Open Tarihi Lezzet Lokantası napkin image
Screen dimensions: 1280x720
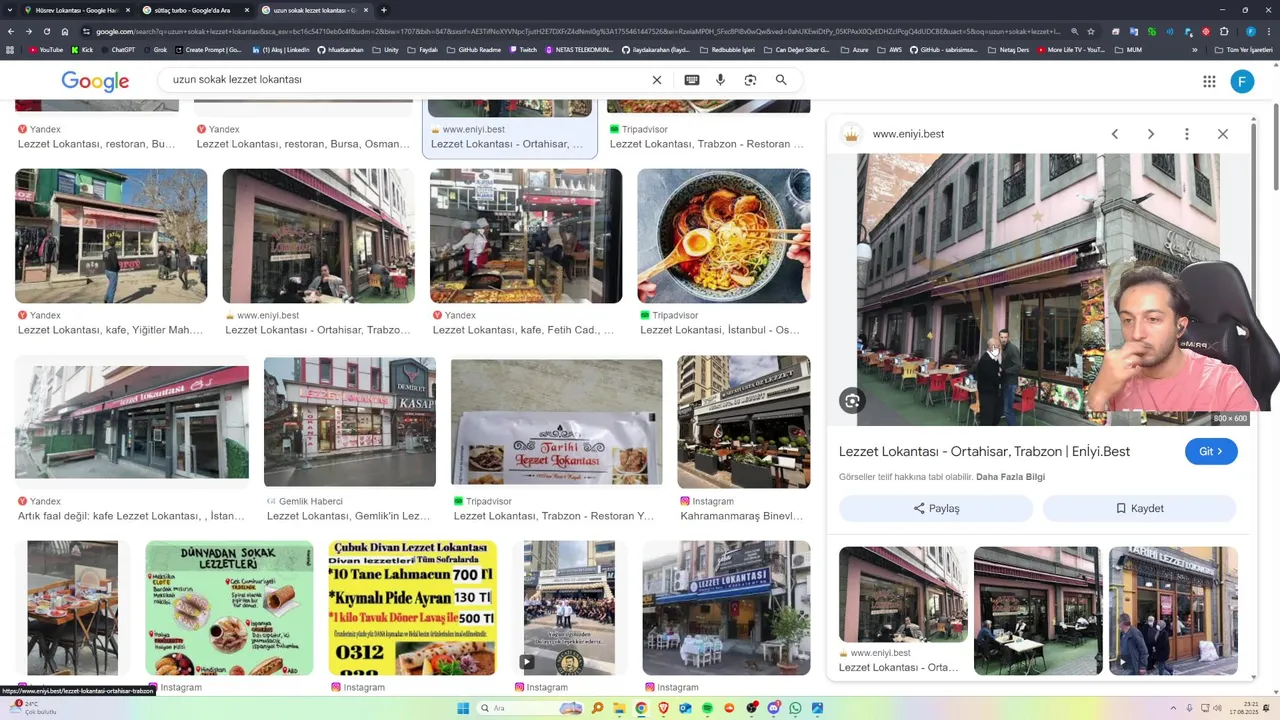coord(557,422)
